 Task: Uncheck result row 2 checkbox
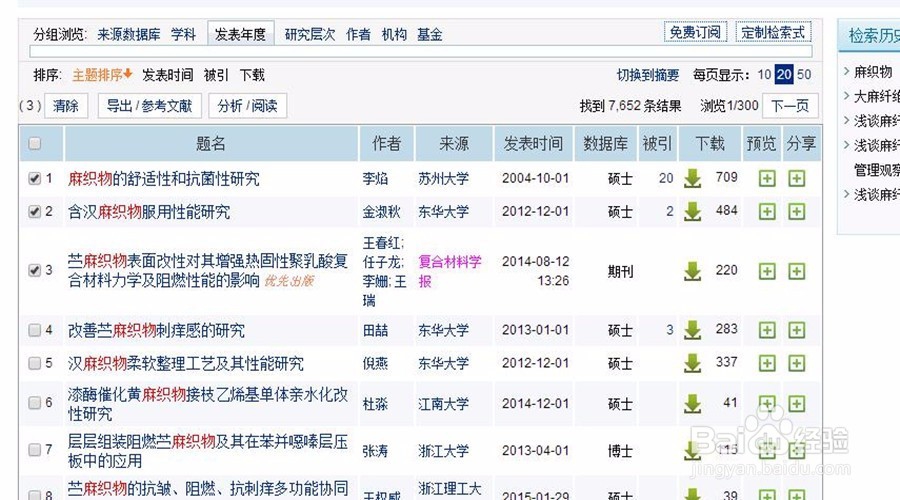tap(34, 212)
